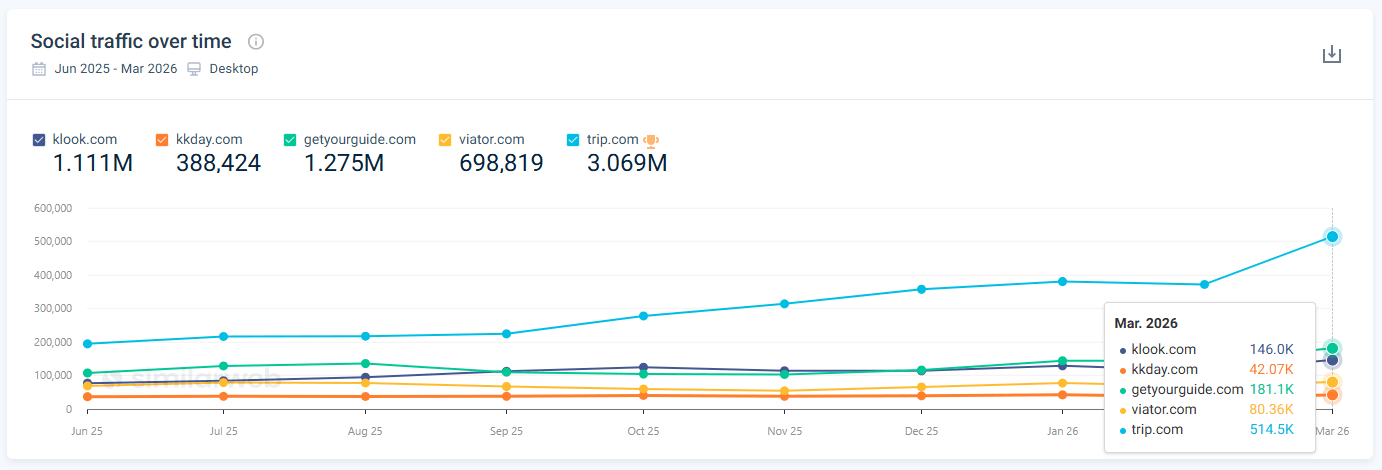
Task: Uncheck the klook.com legend checkbox
Action: coord(39,140)
